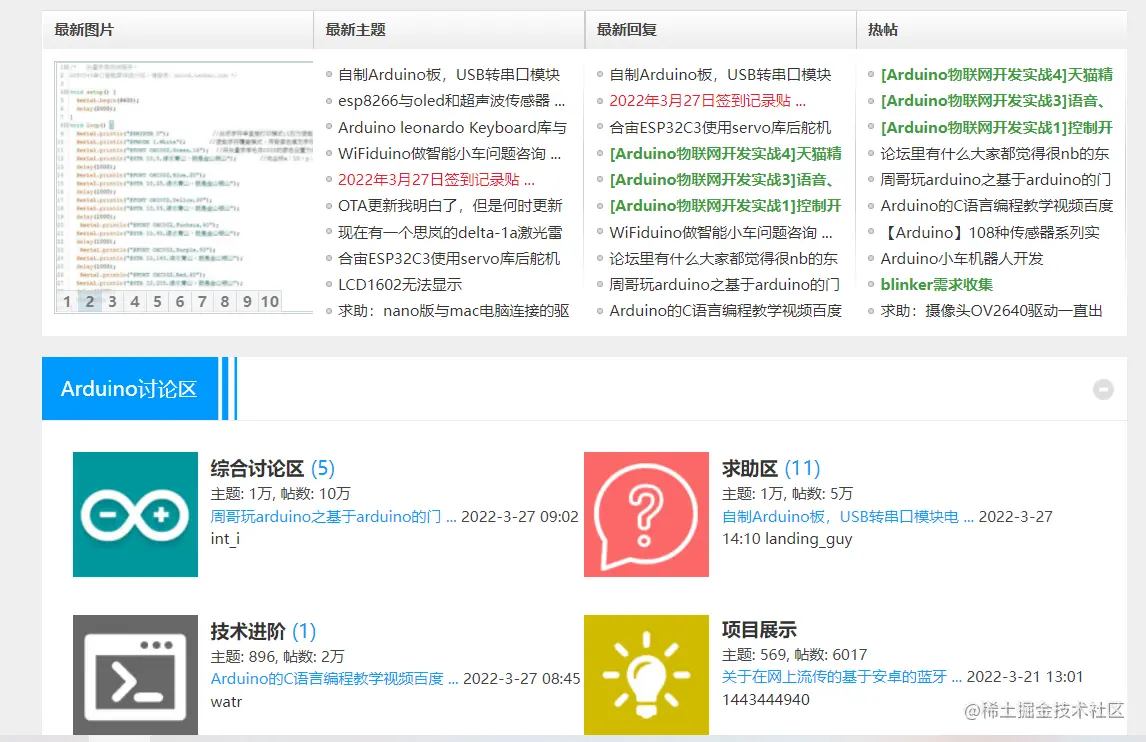Screen dimensions: 1146x742
Task: Open the 技术进阶 terminal icon
Action: 135,675
